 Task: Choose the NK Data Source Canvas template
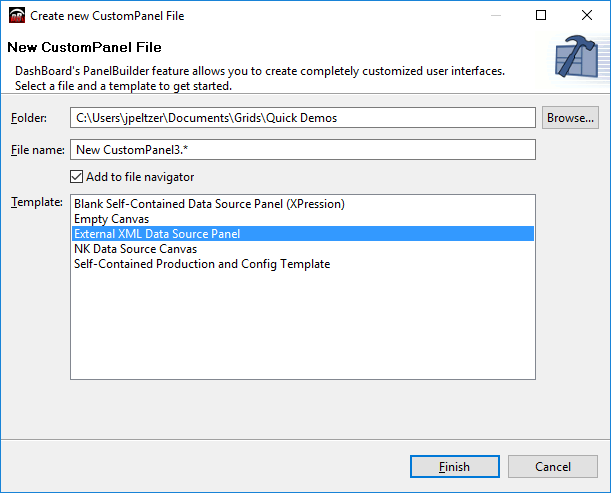[x=135, y=249]
